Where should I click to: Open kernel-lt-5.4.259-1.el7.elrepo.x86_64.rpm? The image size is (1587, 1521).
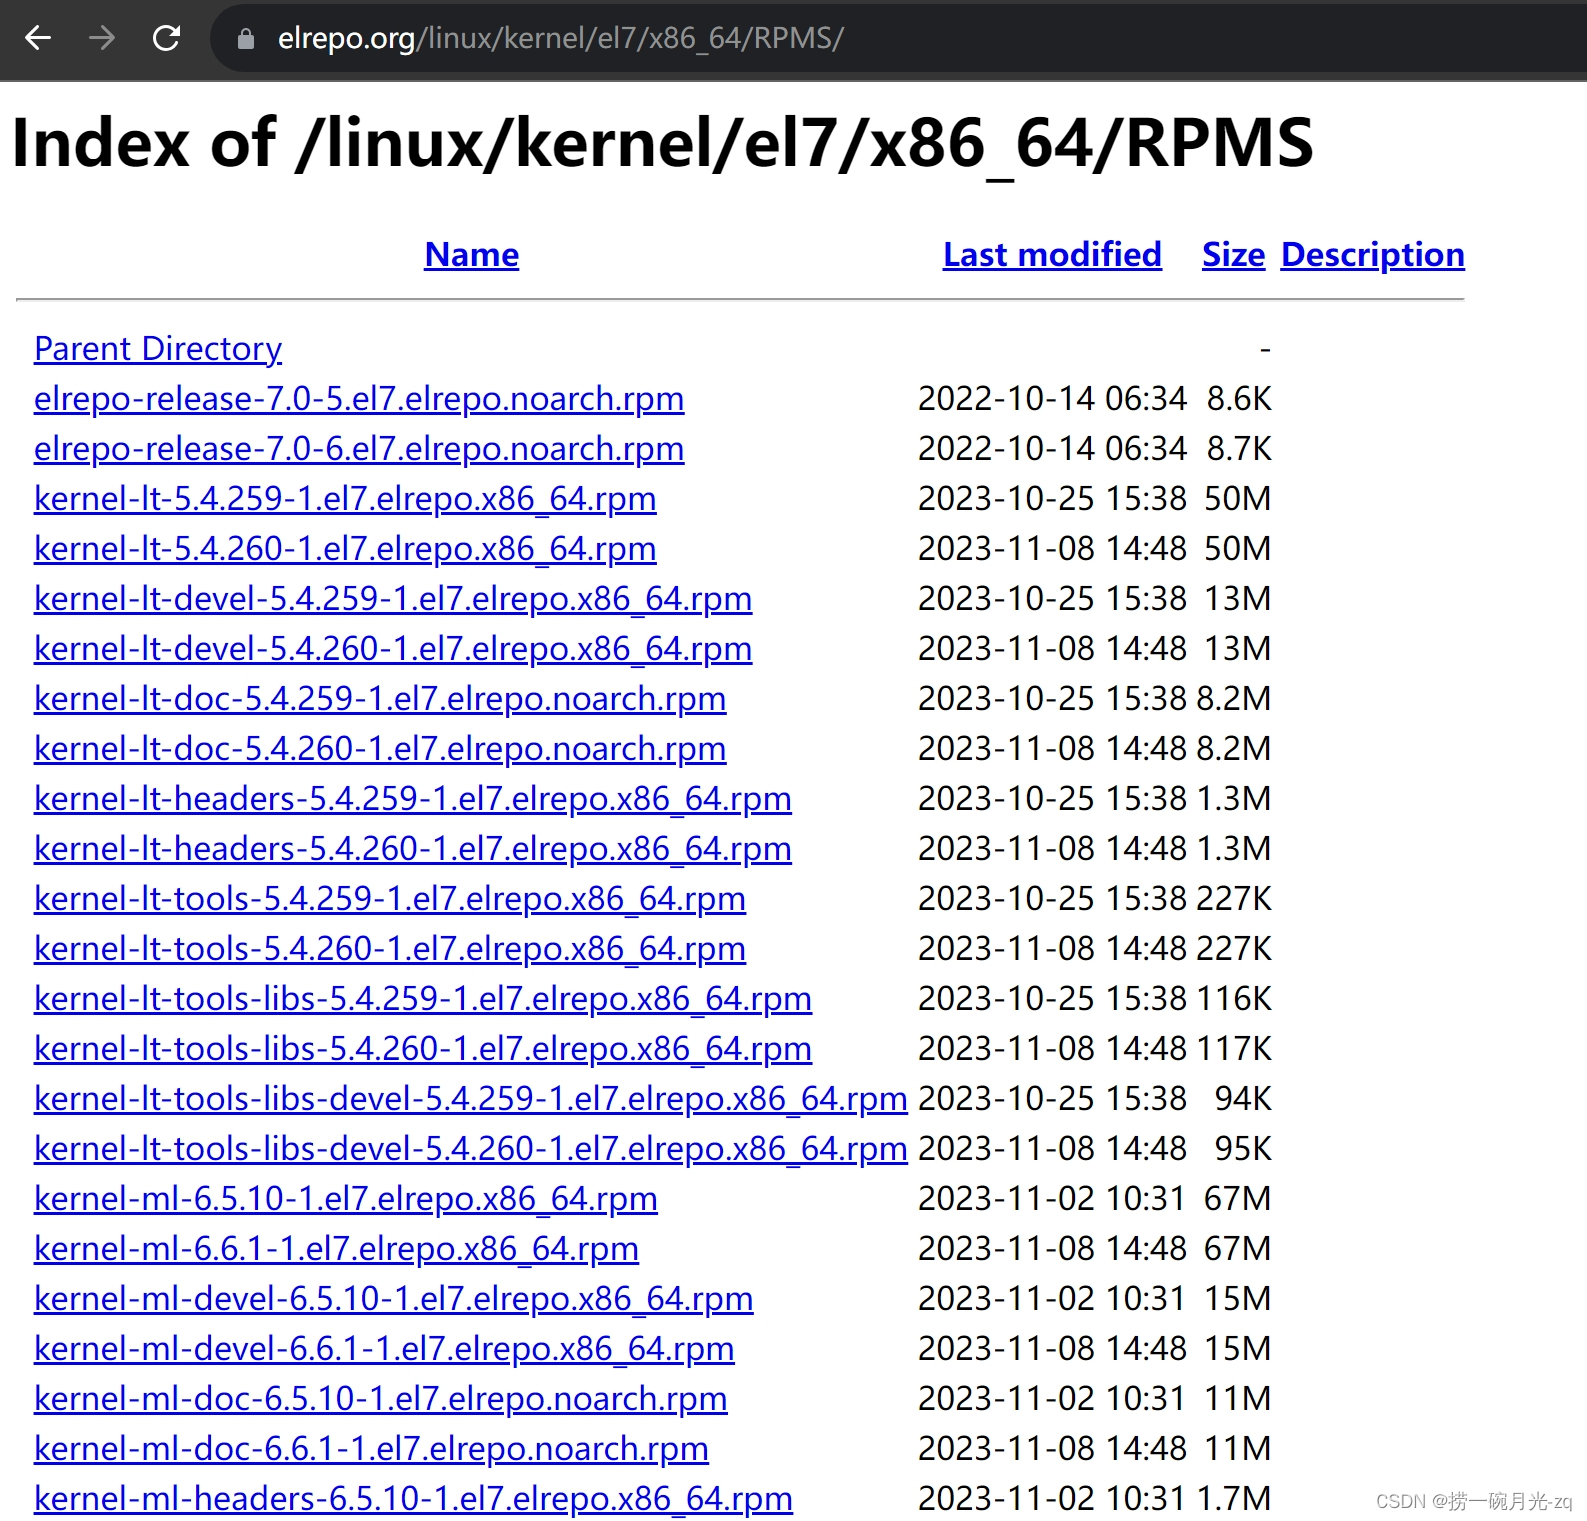(x=345, y=499)
